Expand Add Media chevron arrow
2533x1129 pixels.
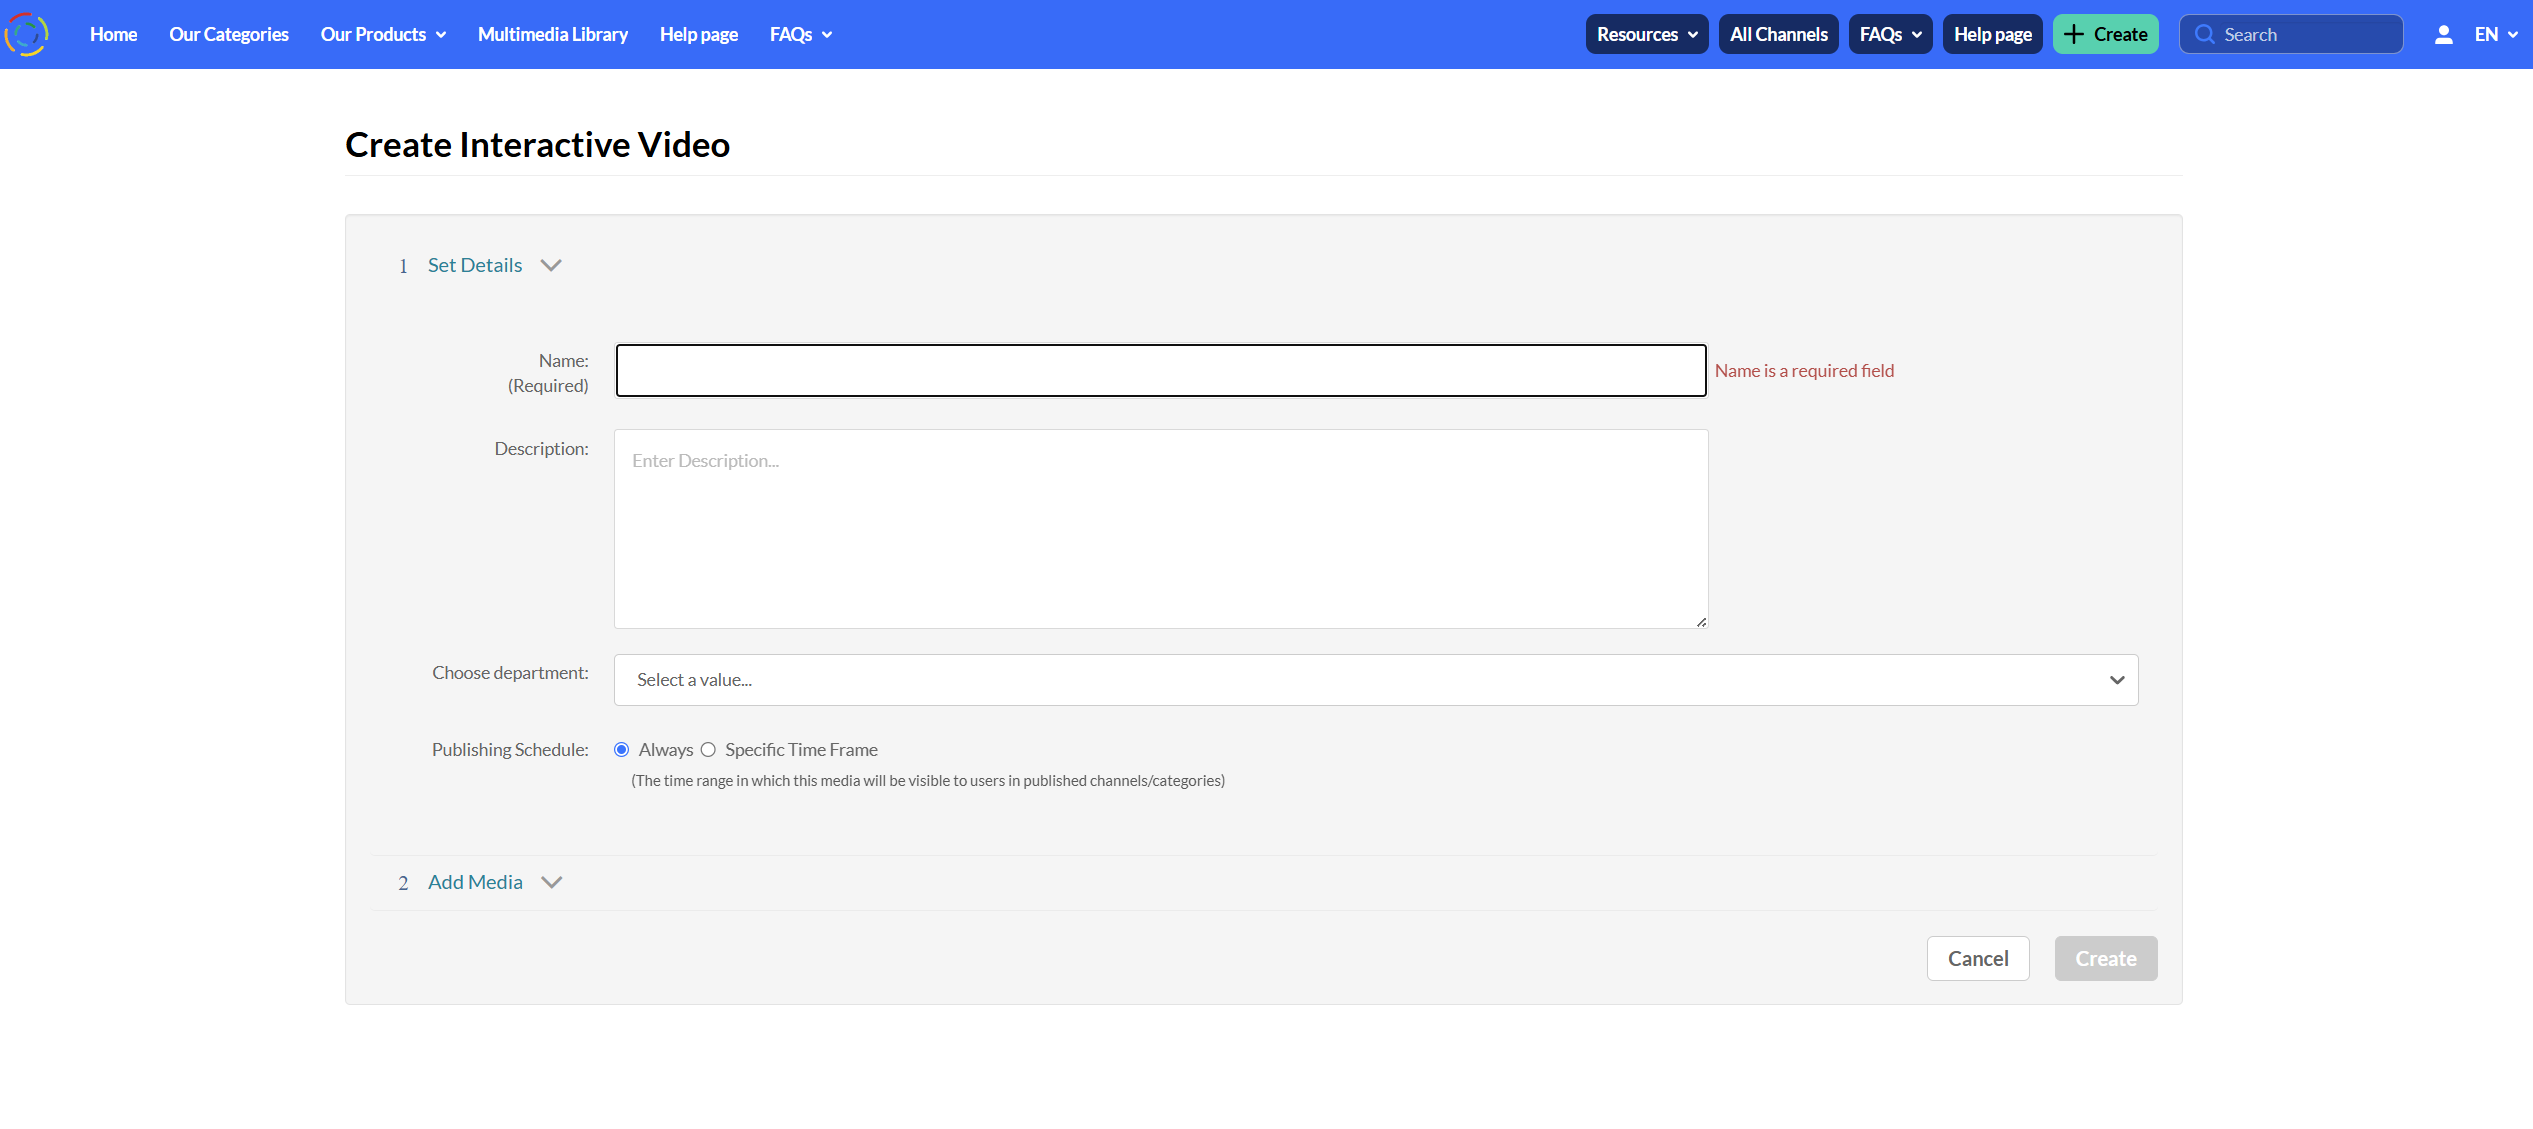point(551,882)
